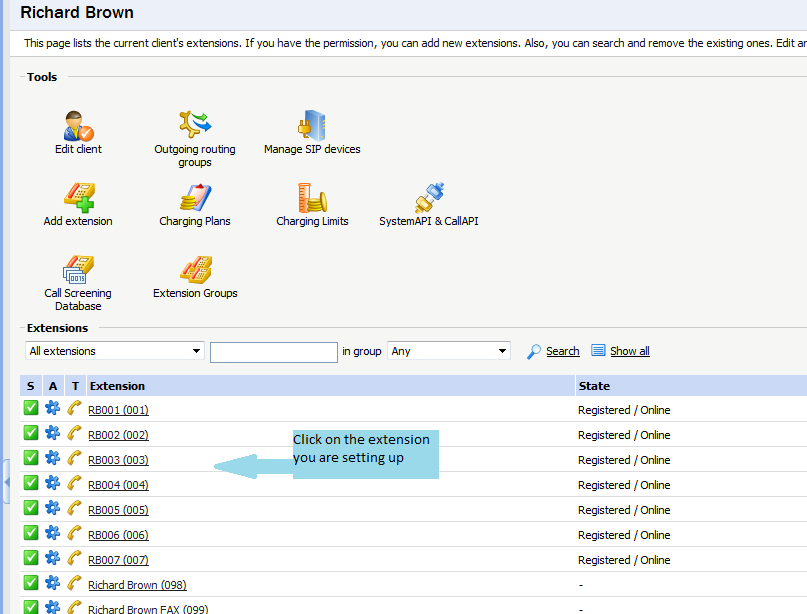Open extension RB005 (005)
This screenshot has height=614, width=807.
(x=118, y=510)
